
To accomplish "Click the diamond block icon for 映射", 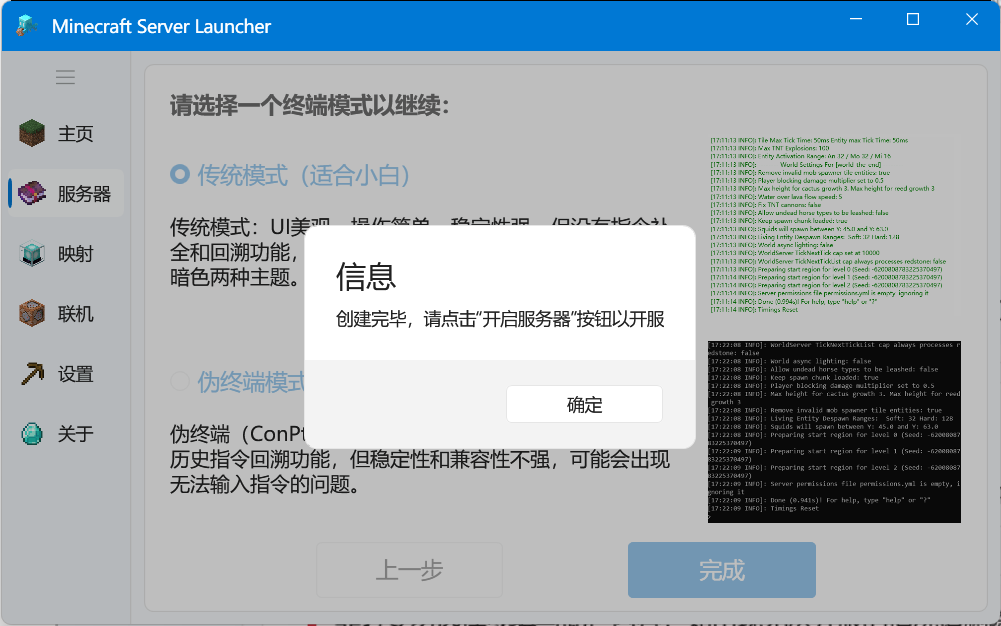I will tap(32, 253).
